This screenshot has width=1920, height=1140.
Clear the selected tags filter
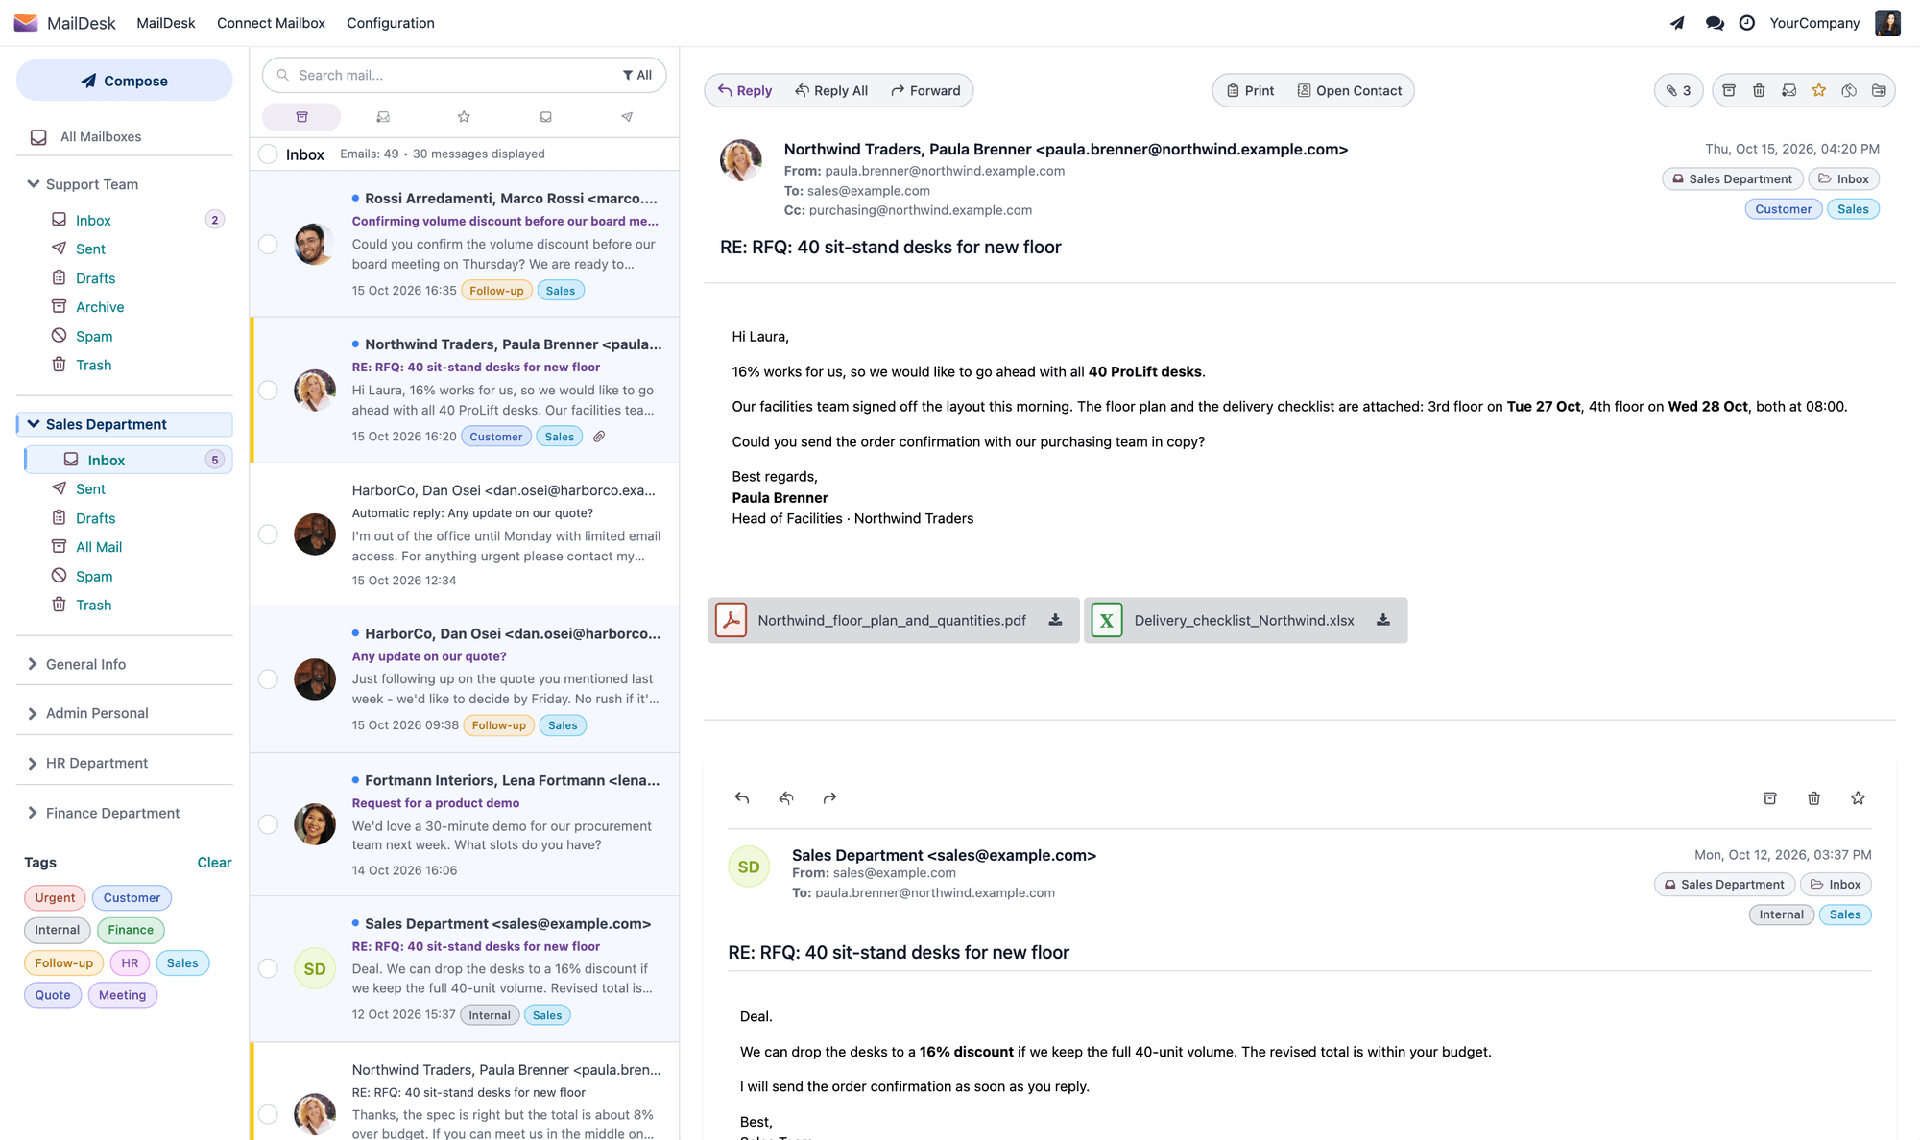pyautogui.click(x=214, y=862)
